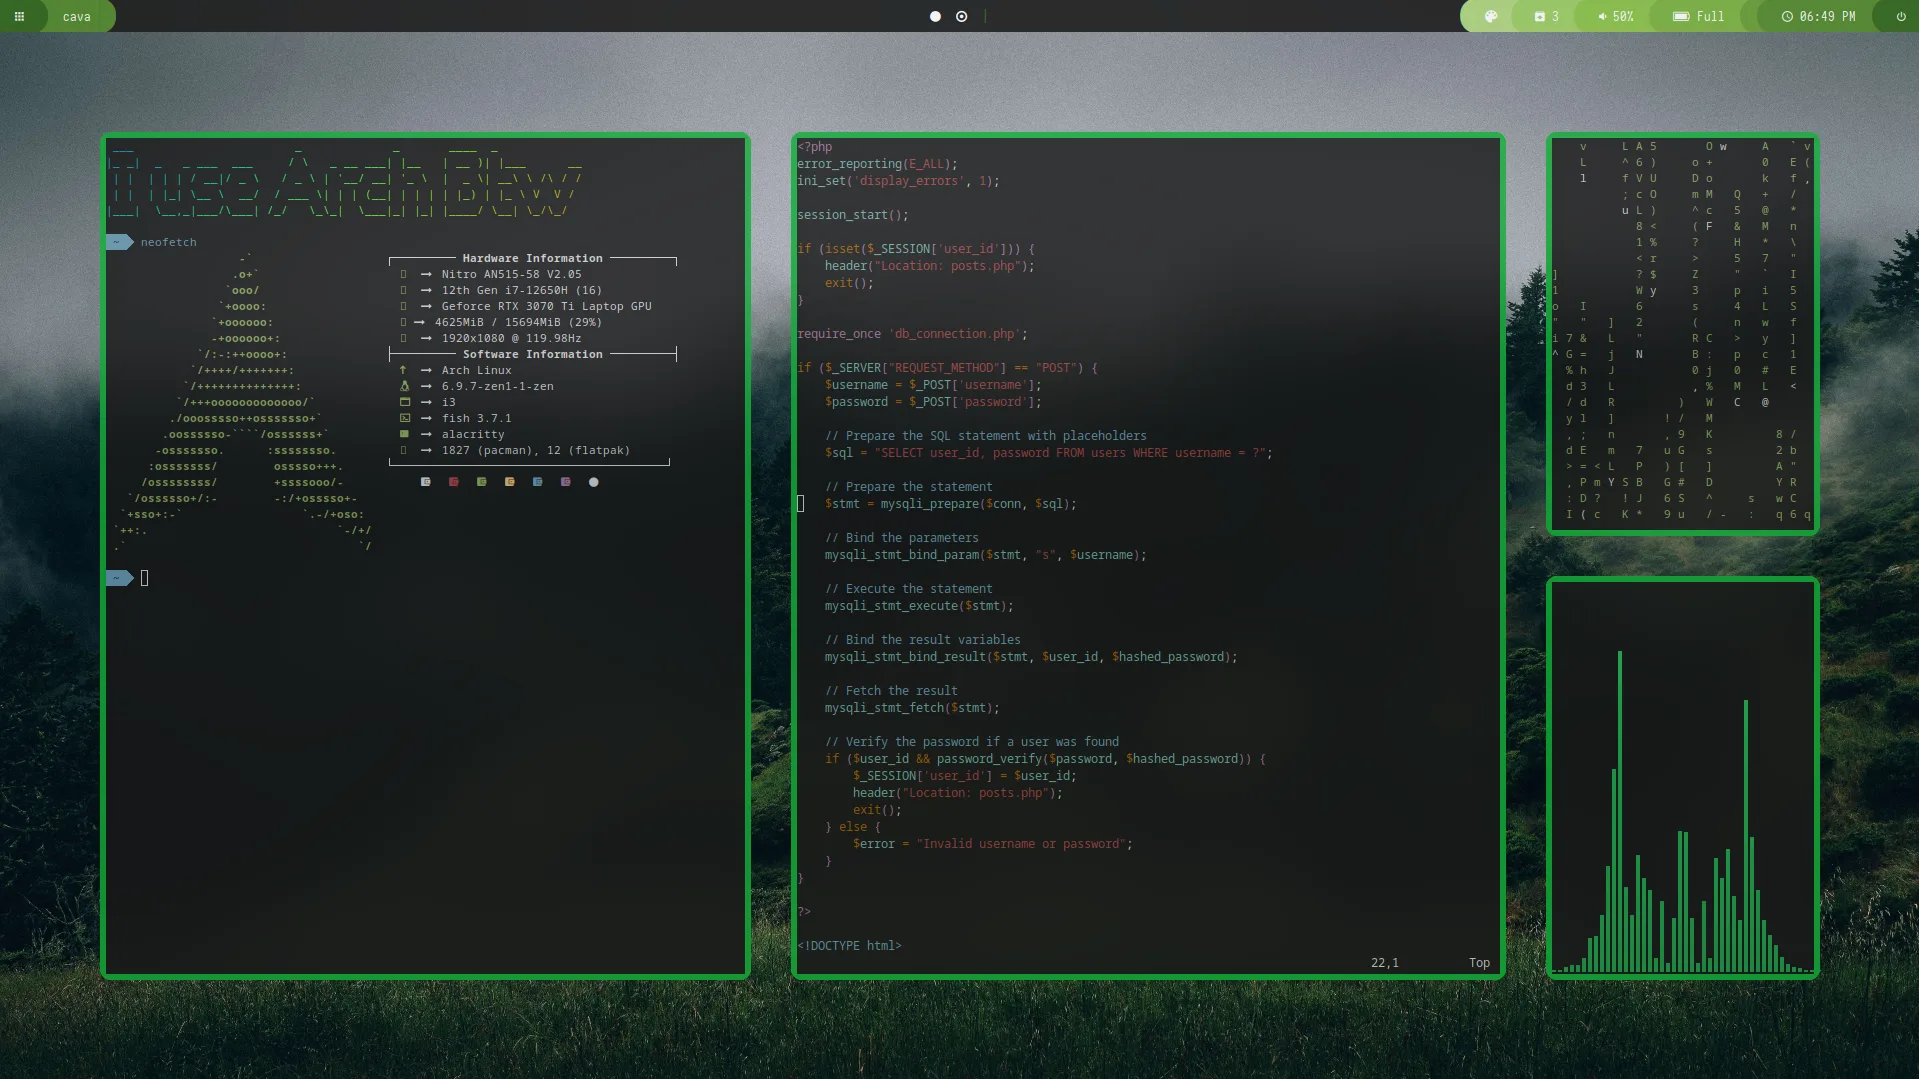
Task: Click the red color block in neofetch
Action: click(454, 482)
